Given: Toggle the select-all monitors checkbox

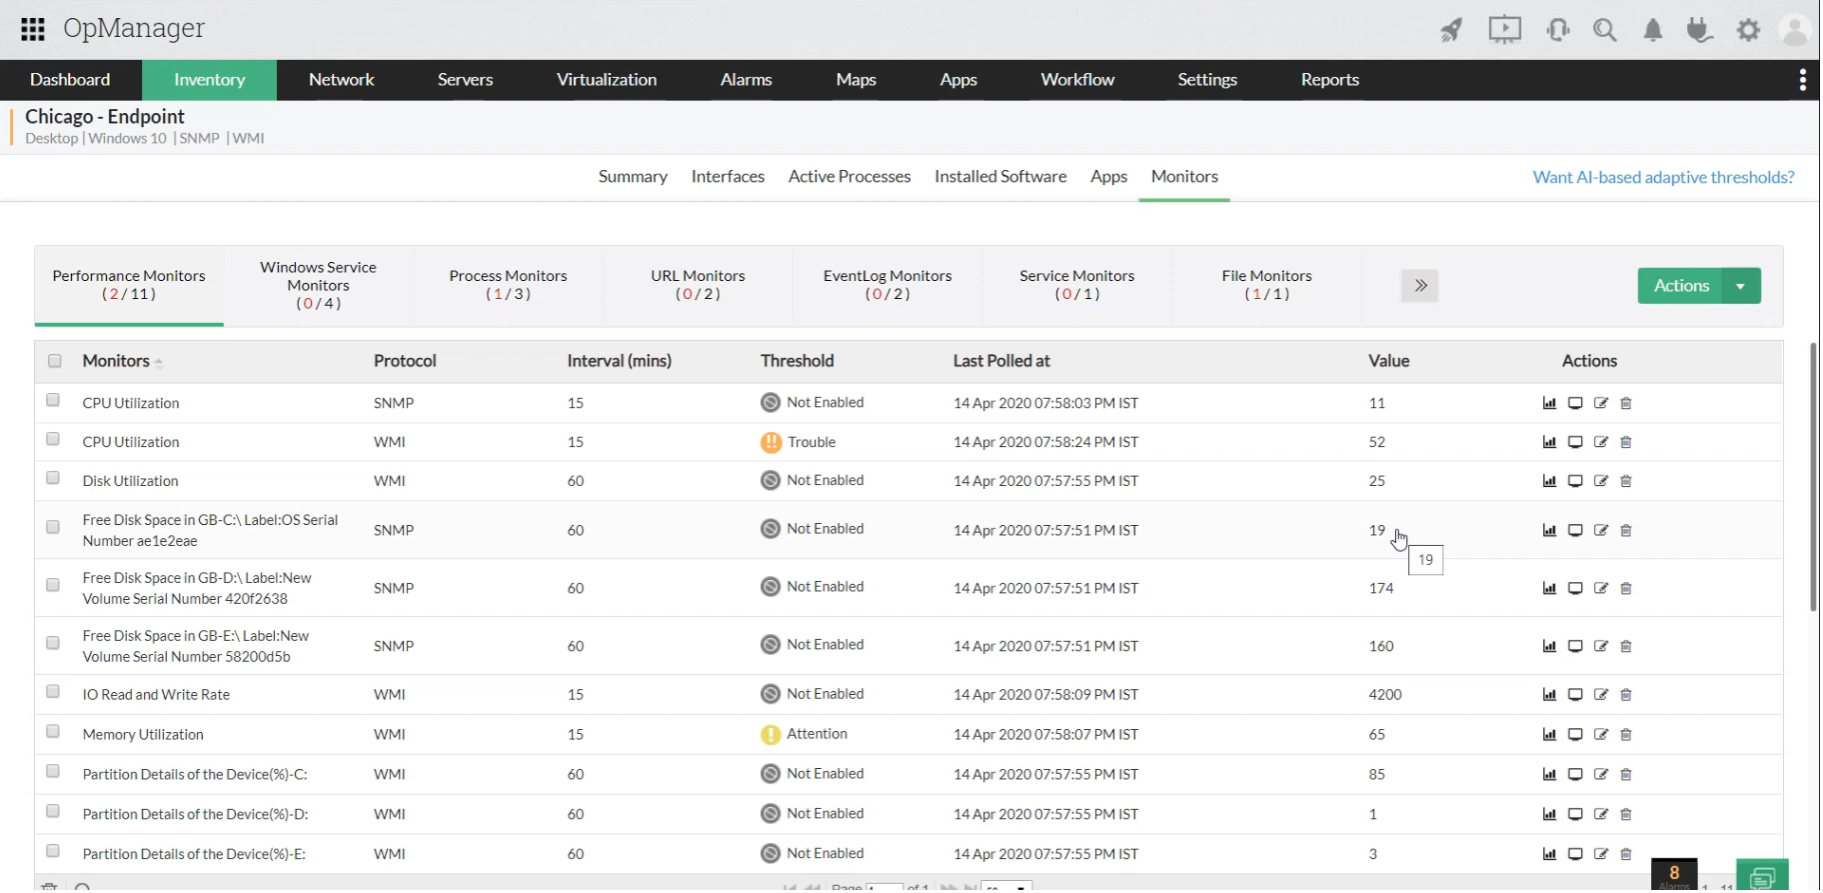Looking at the screenshot, I should click(x=55, y=361).
